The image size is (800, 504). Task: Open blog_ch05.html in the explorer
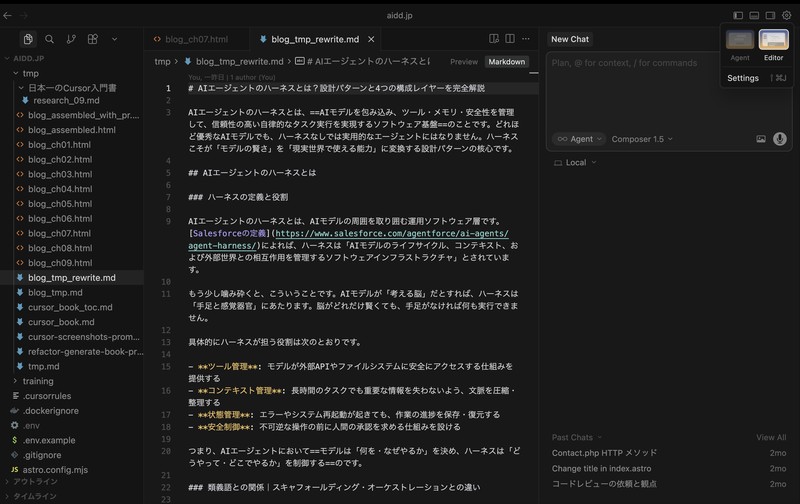[60, 204]
